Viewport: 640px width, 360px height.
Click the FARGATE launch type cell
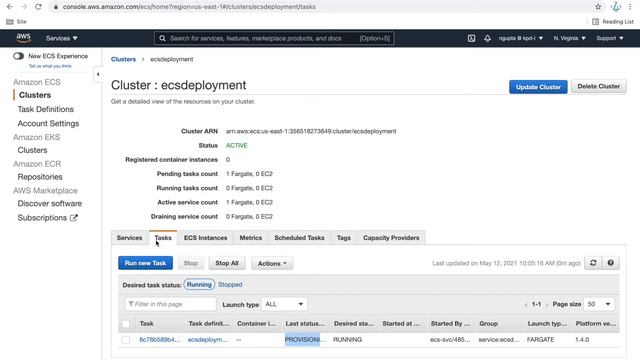point(540,340)
